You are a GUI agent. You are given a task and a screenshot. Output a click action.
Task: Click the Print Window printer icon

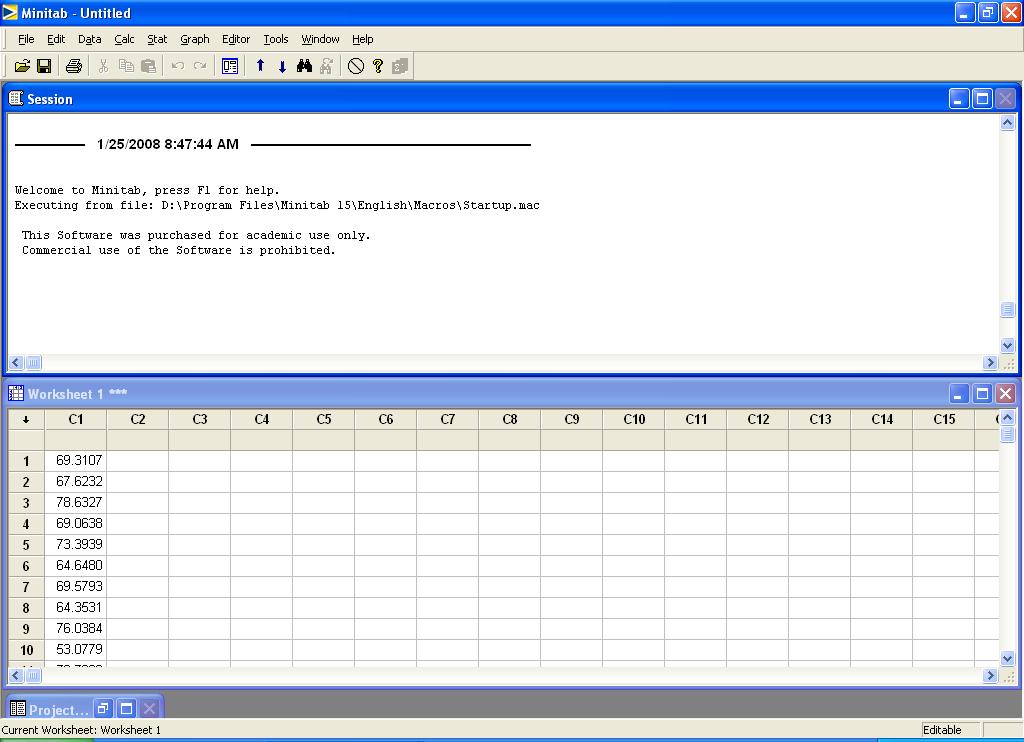pyautogui.click(x=73, y=66)
